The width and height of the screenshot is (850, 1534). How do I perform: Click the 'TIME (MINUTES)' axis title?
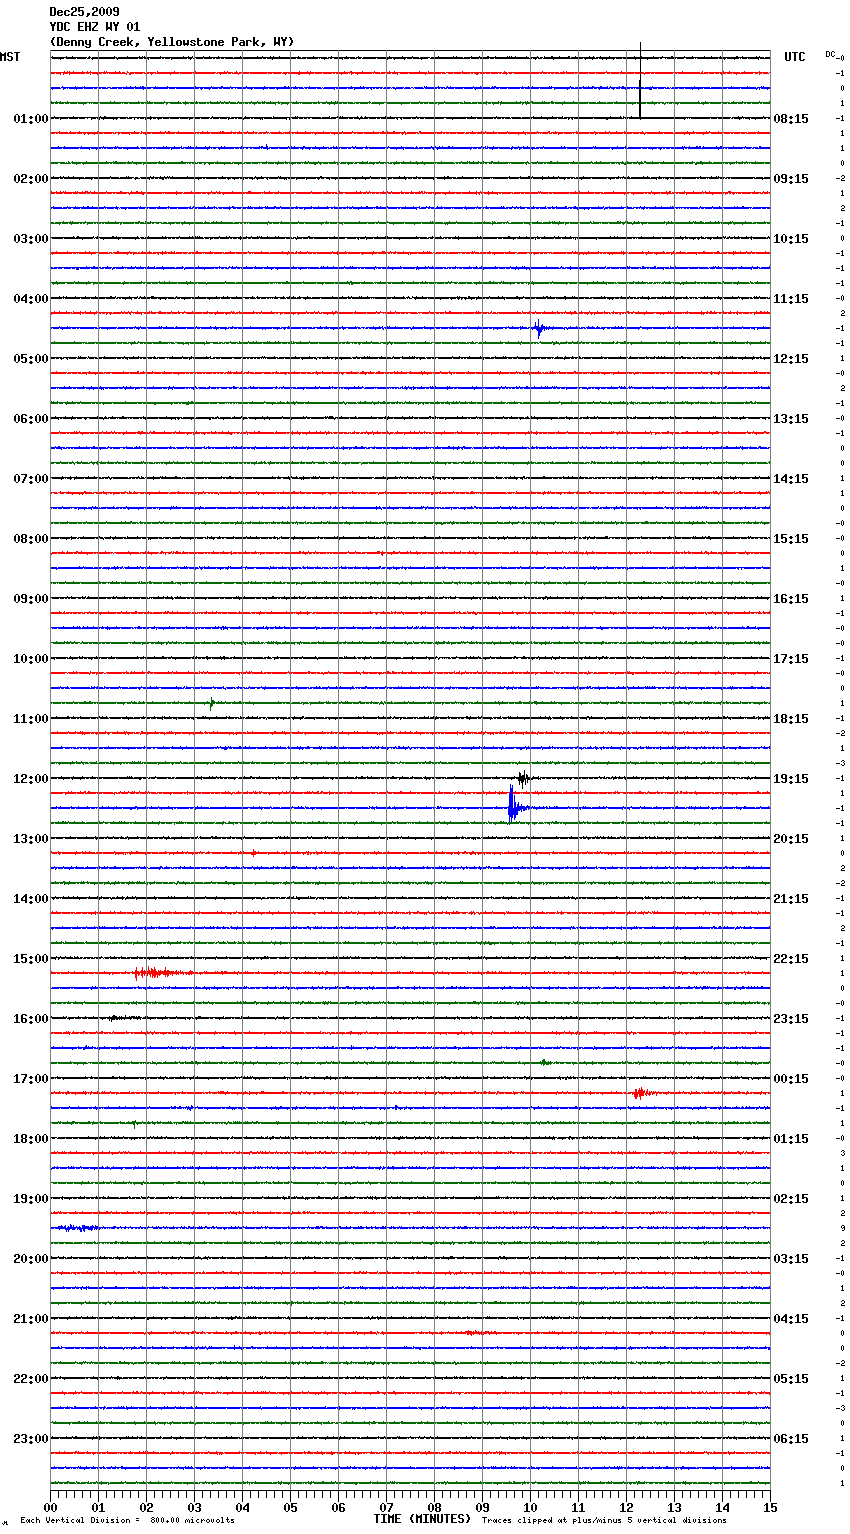(422, 1519)
